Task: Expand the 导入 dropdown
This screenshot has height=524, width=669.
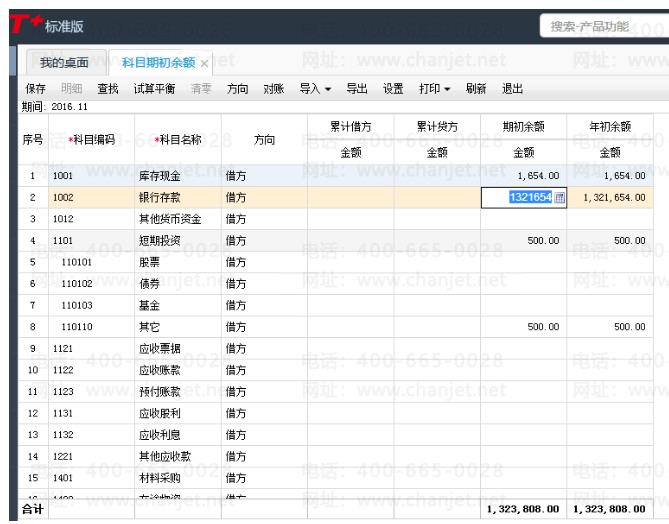Action: (315, 89)
